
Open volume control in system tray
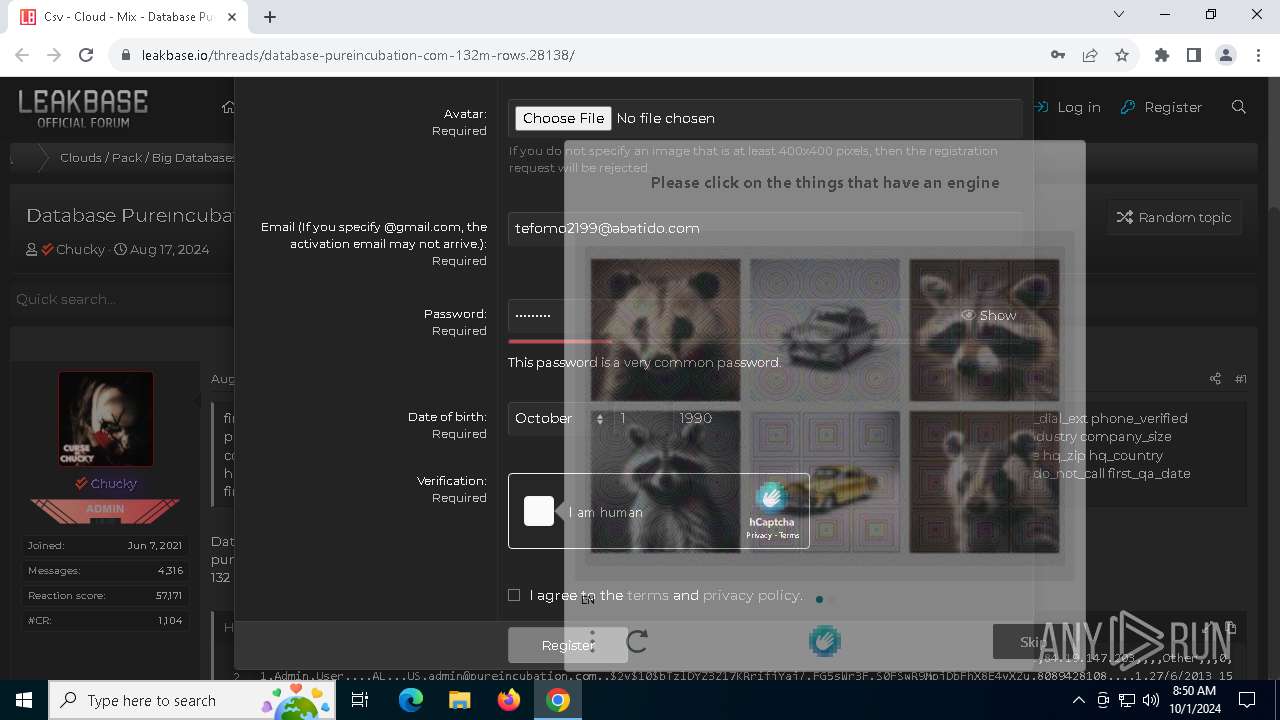click(1150, 700)
